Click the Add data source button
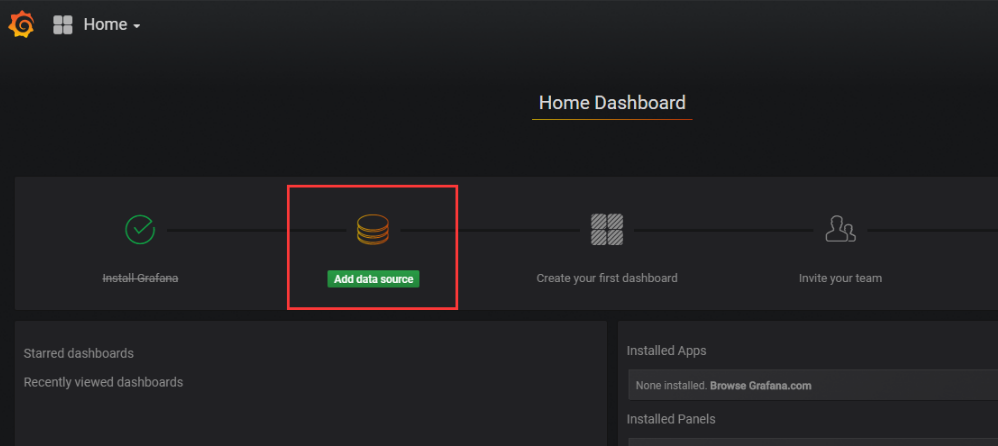The height and width of the screenshot is (446, 998). [x=374, y=279]
